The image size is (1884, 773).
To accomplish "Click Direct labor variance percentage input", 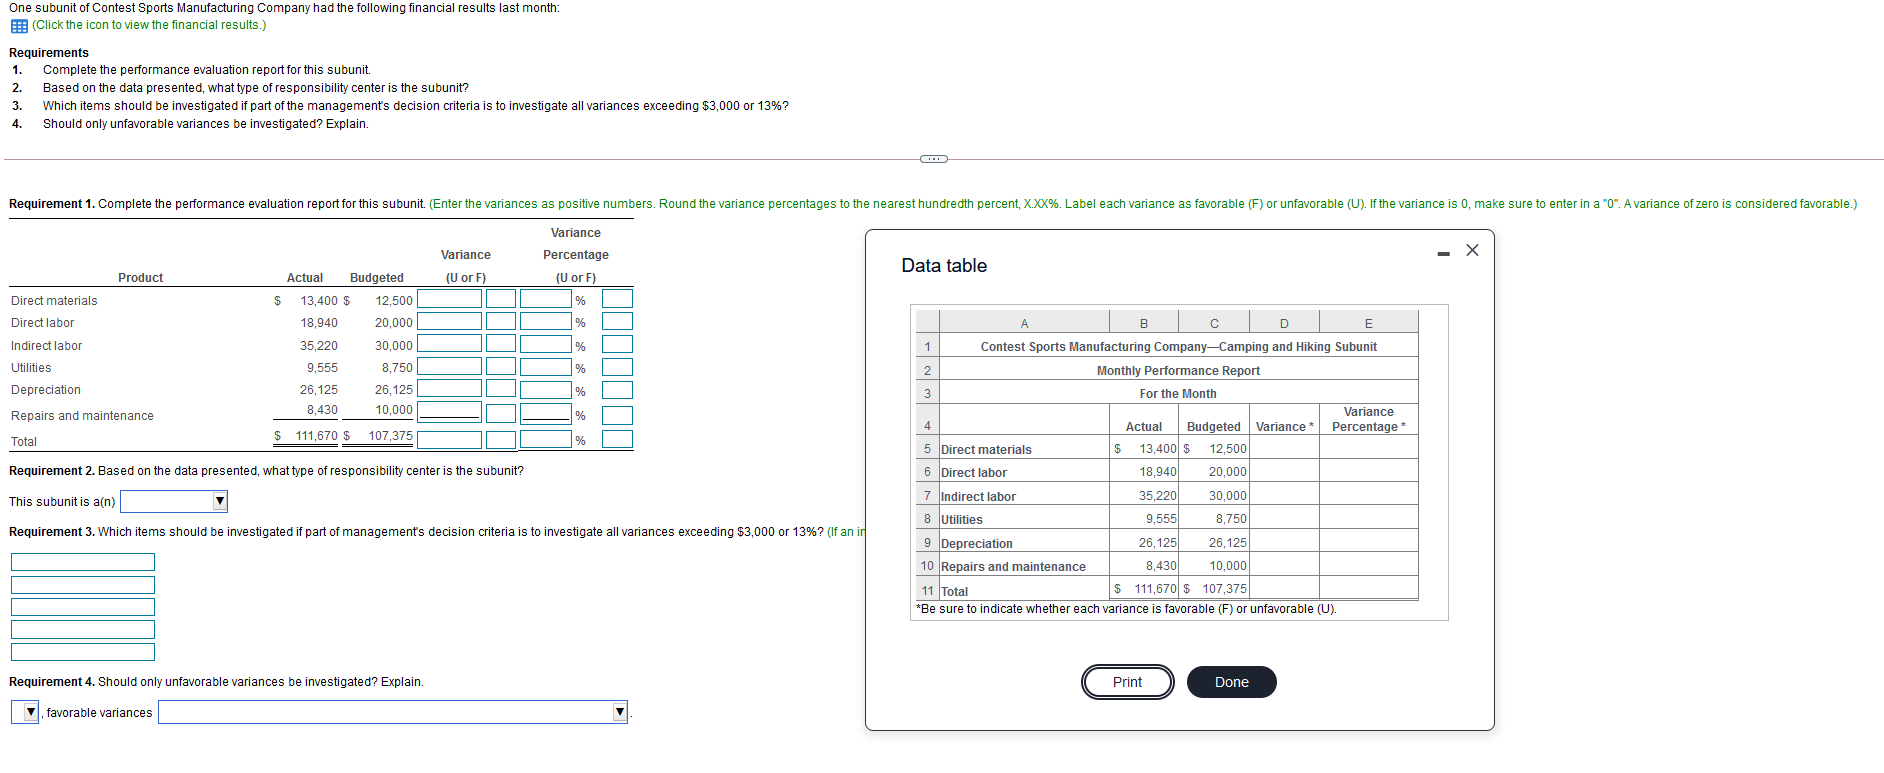I will point(546,321).
